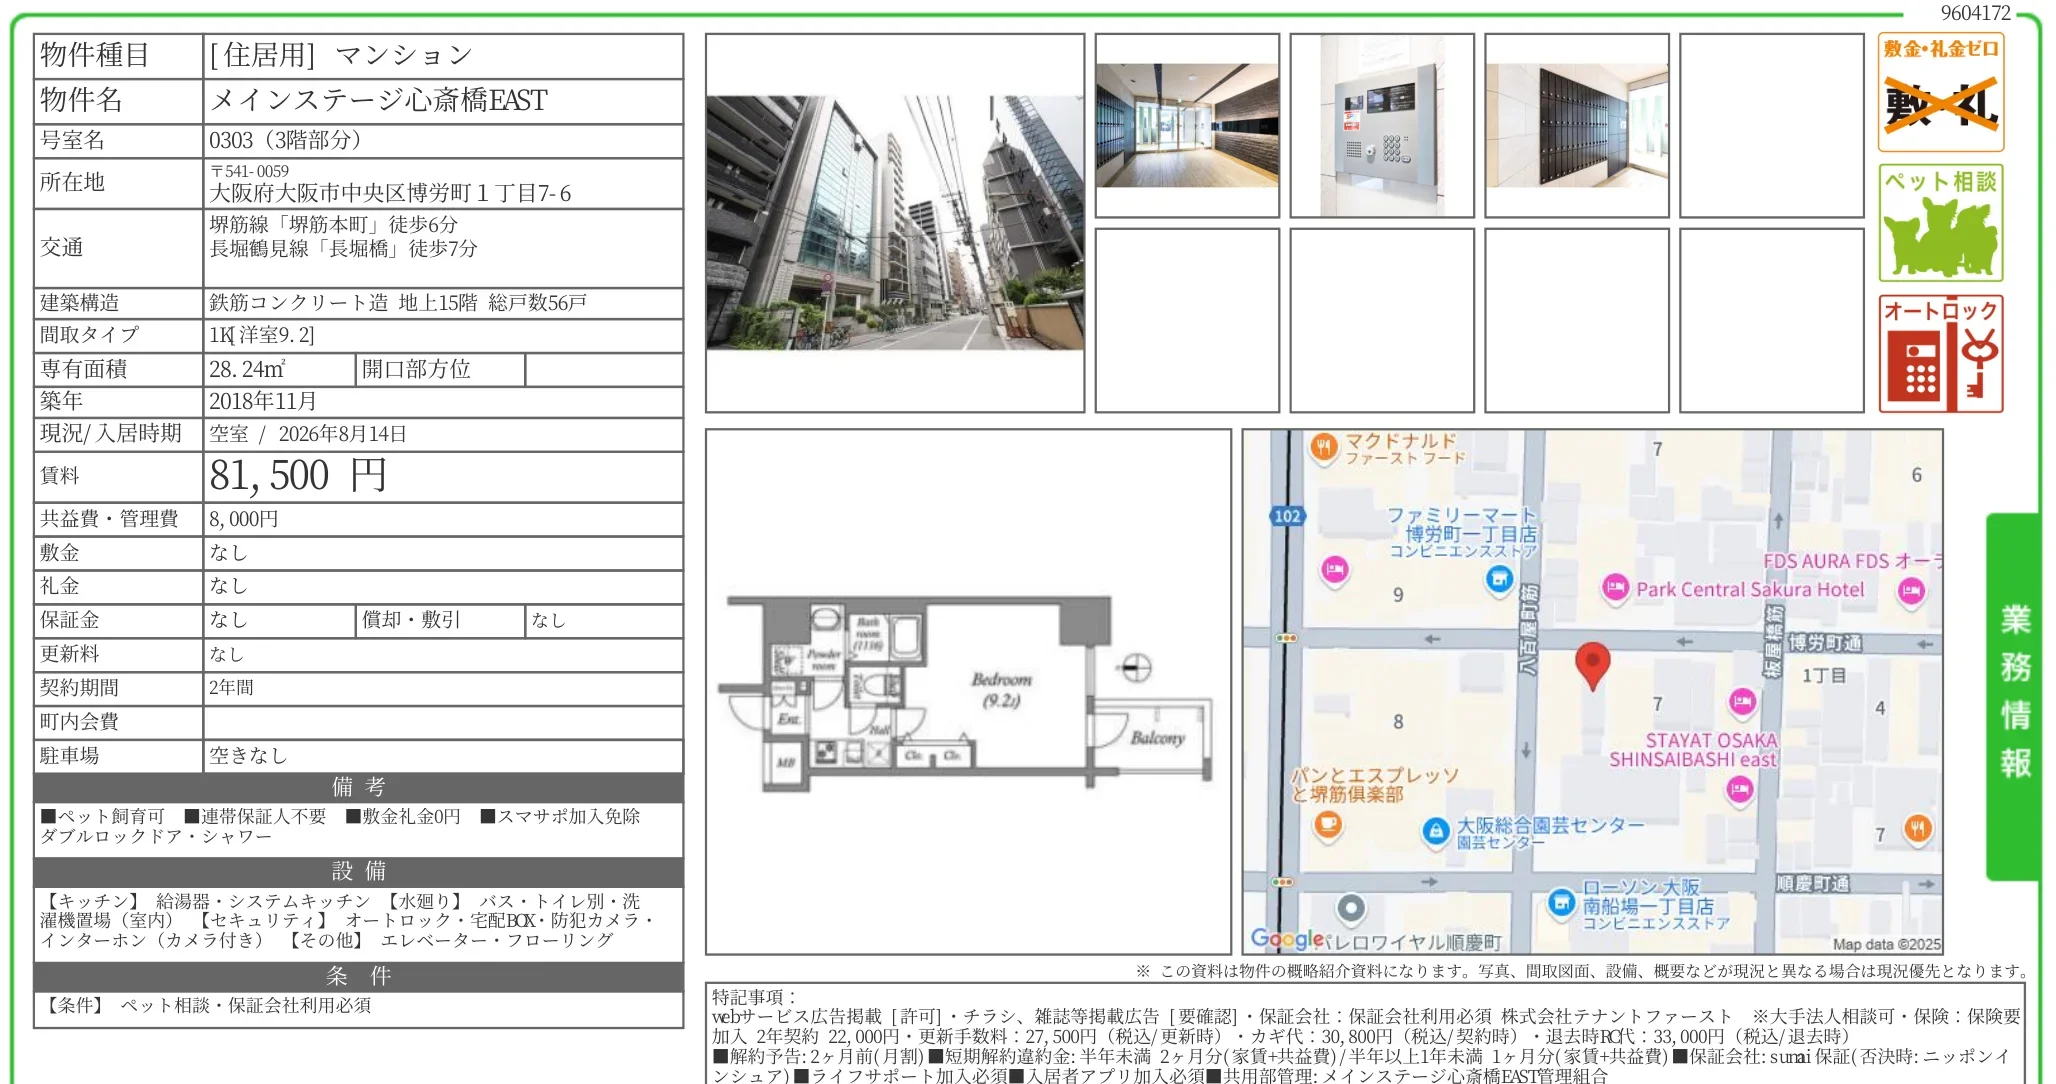Image resolution: width=2056 pixels, height=1084 pixels.
Task: Click the ローソン大阪南船場一丁目店 marker icon
Action: pyautogui.click(x=1561, y=903)
